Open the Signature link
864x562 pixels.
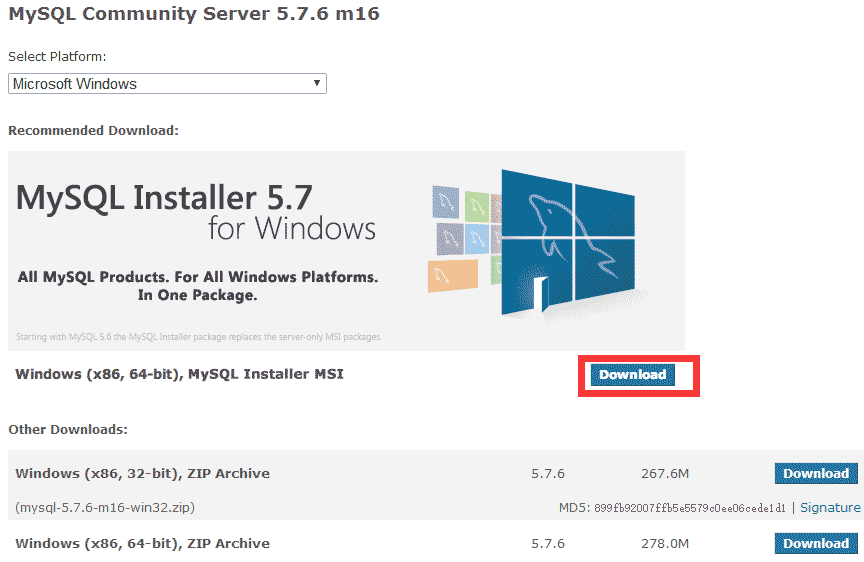(x=830, y=508)
